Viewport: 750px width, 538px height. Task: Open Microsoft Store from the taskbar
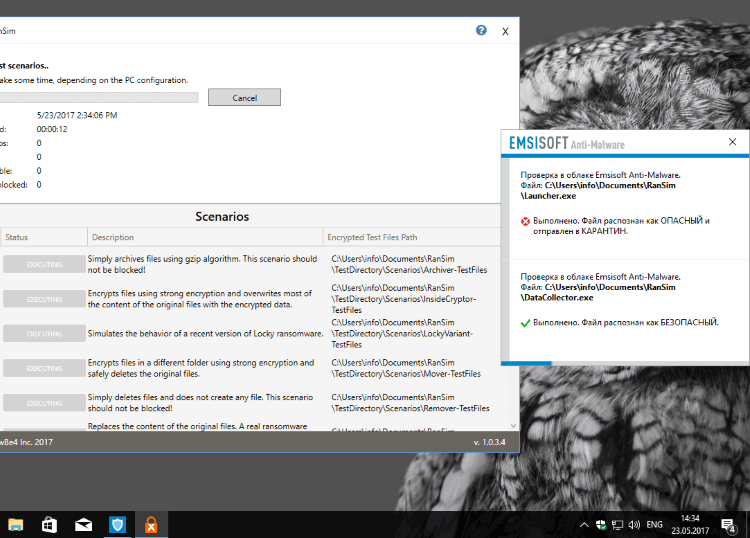click(x=49, y=525)
